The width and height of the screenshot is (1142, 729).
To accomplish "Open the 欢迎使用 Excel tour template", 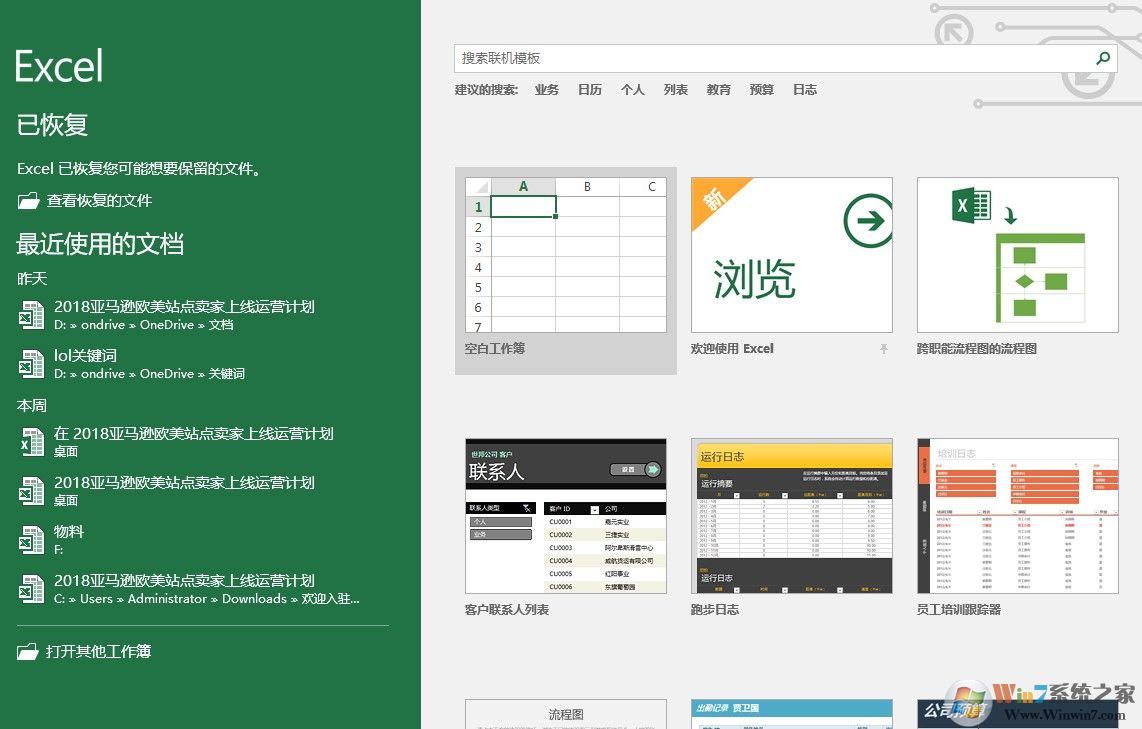I will click(792, 255).
